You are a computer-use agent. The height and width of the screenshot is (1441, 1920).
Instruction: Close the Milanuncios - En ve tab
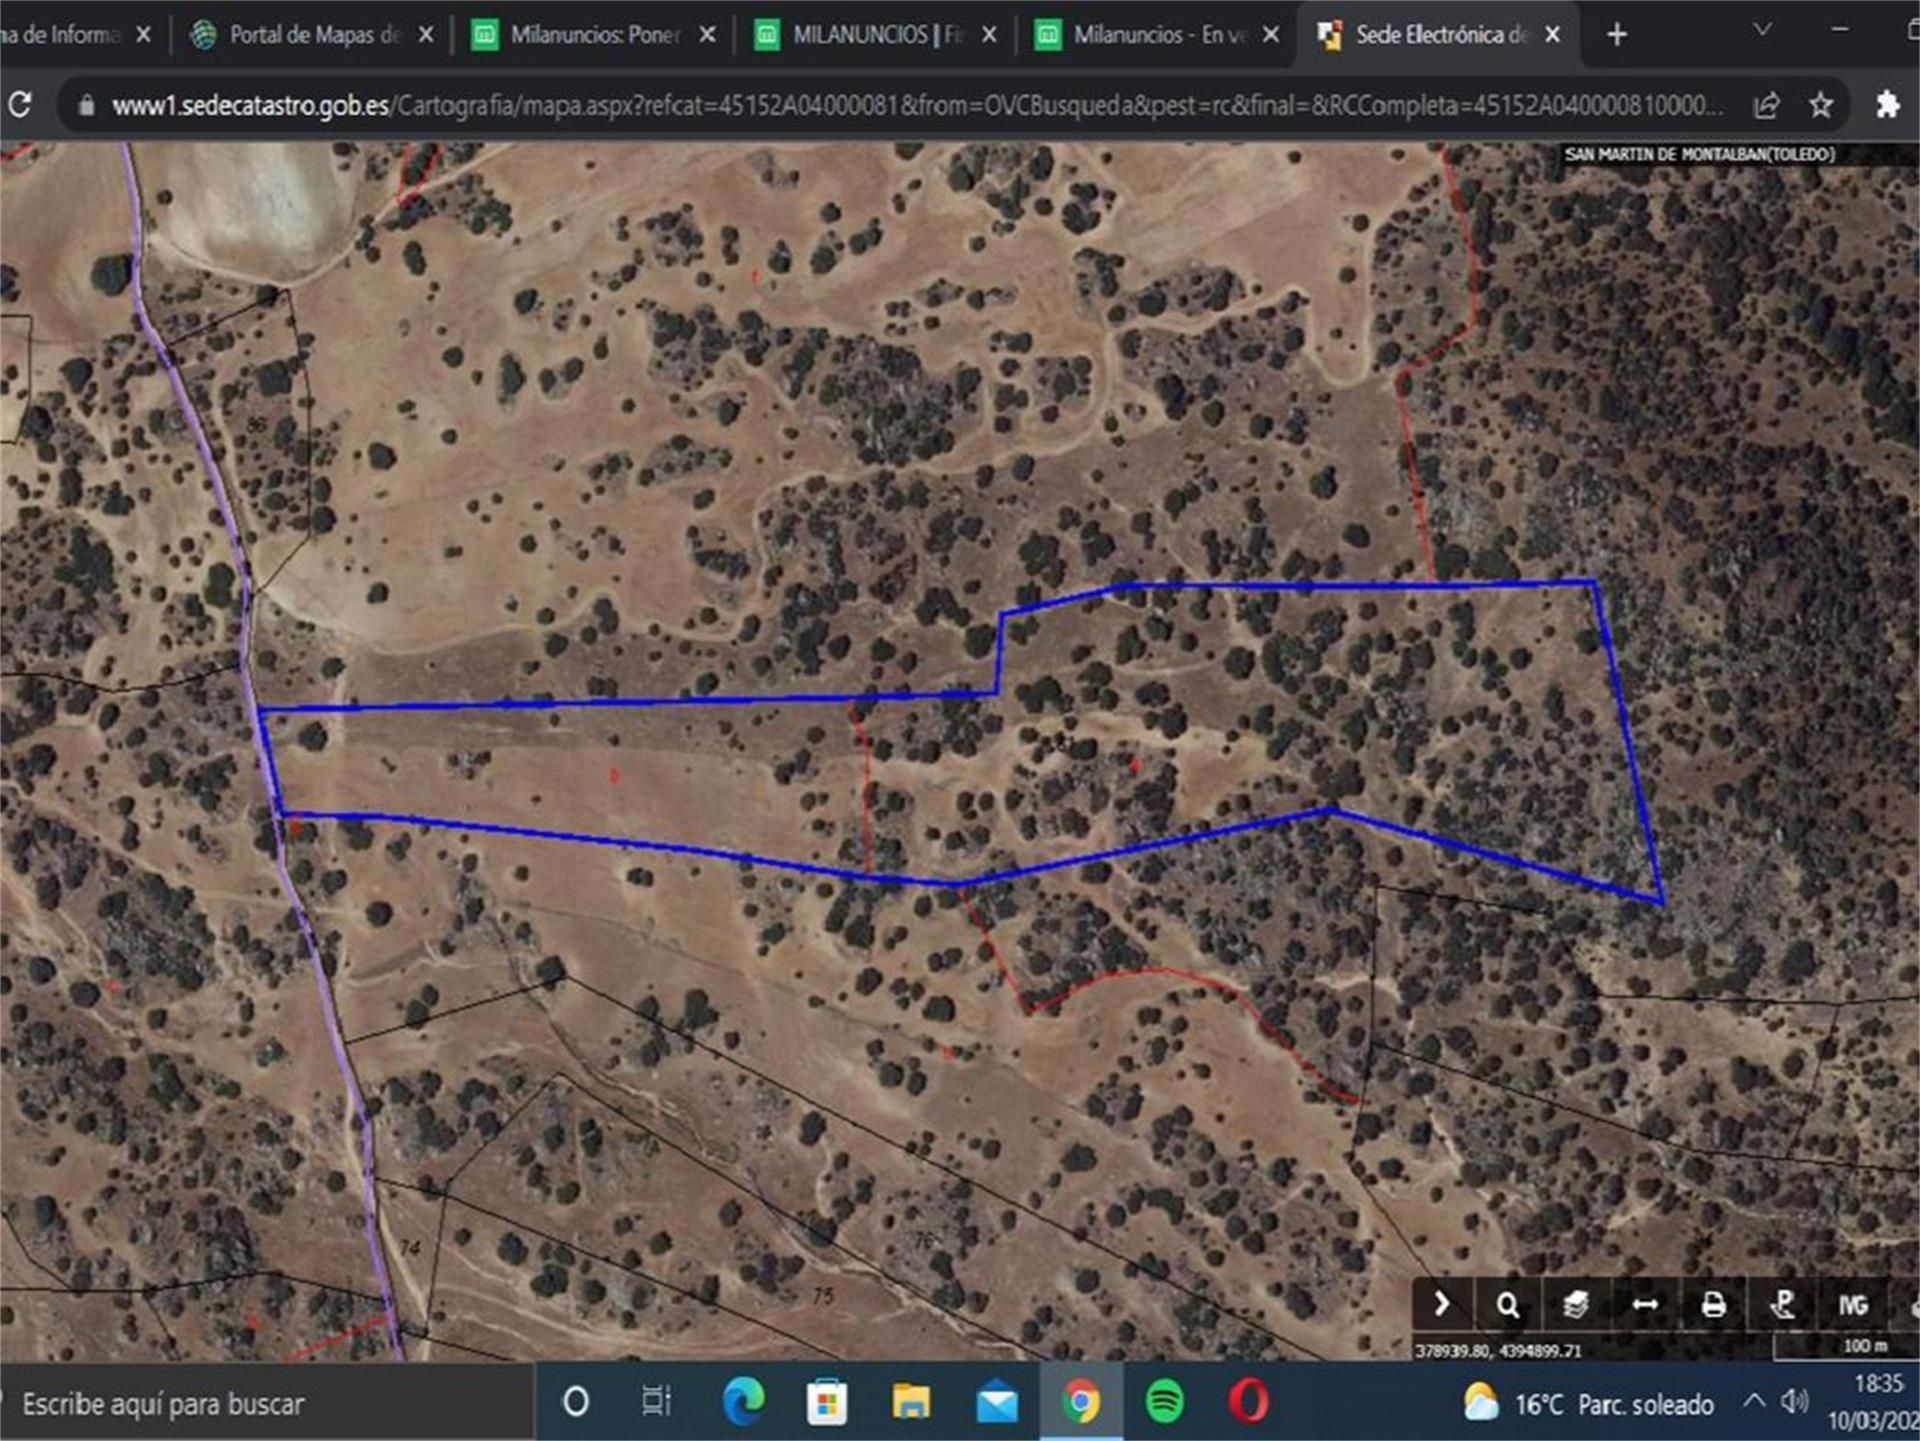point(1271,35)
